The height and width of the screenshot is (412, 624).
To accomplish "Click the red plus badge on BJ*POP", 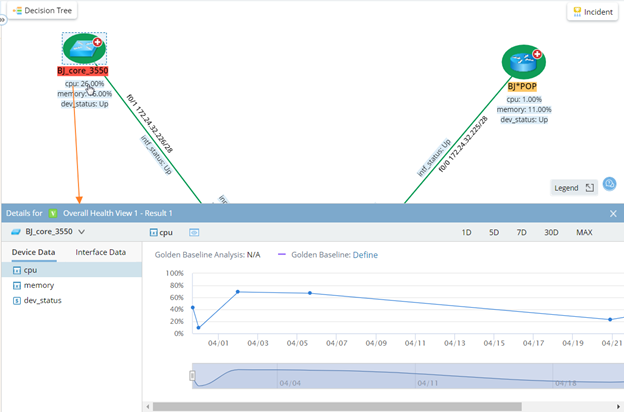I will click(x=537, y=54).
